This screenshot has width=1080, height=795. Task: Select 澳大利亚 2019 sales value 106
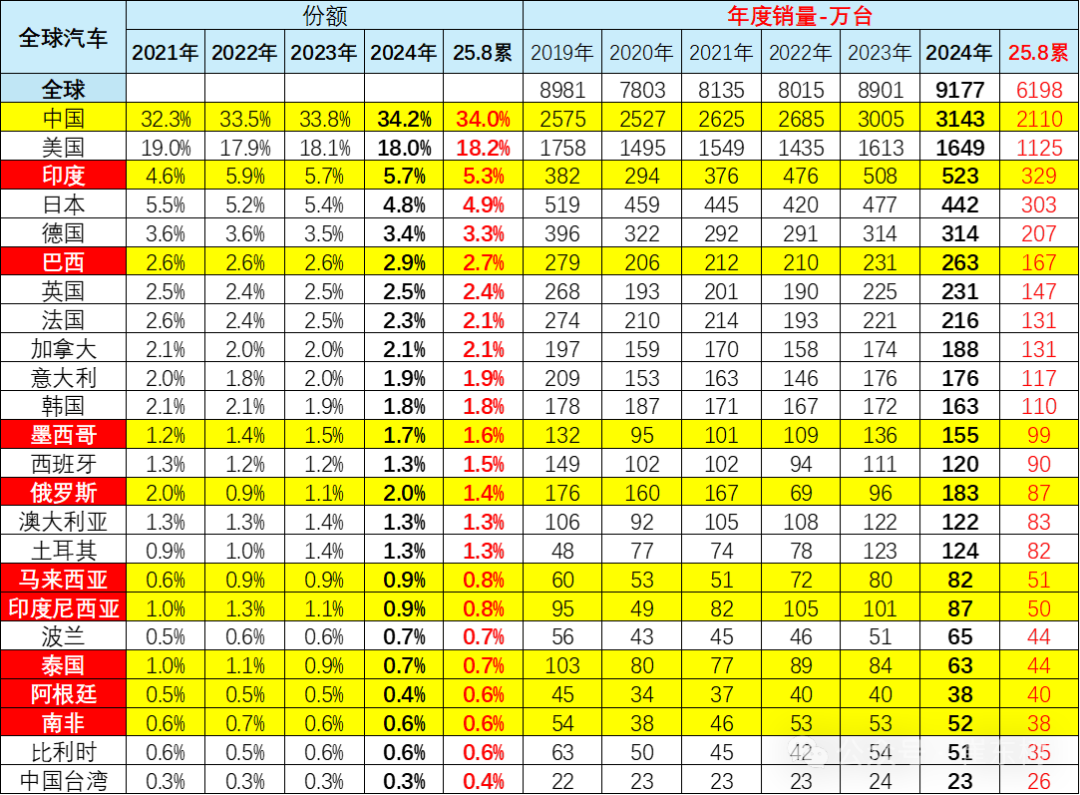(562, 522)
